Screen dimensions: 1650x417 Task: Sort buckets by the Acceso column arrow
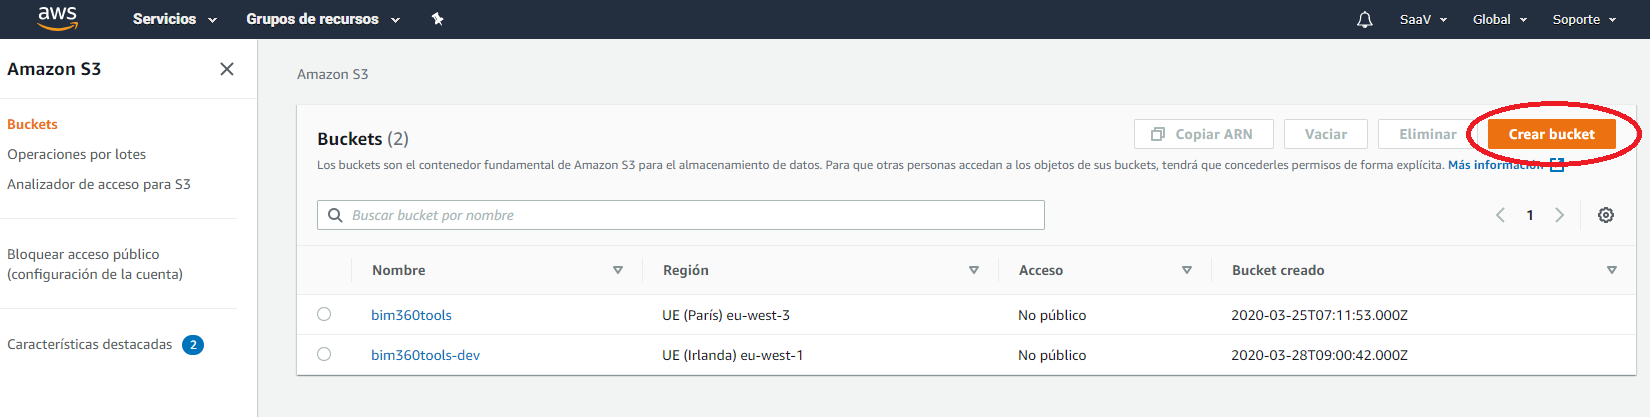[1187, 270]
